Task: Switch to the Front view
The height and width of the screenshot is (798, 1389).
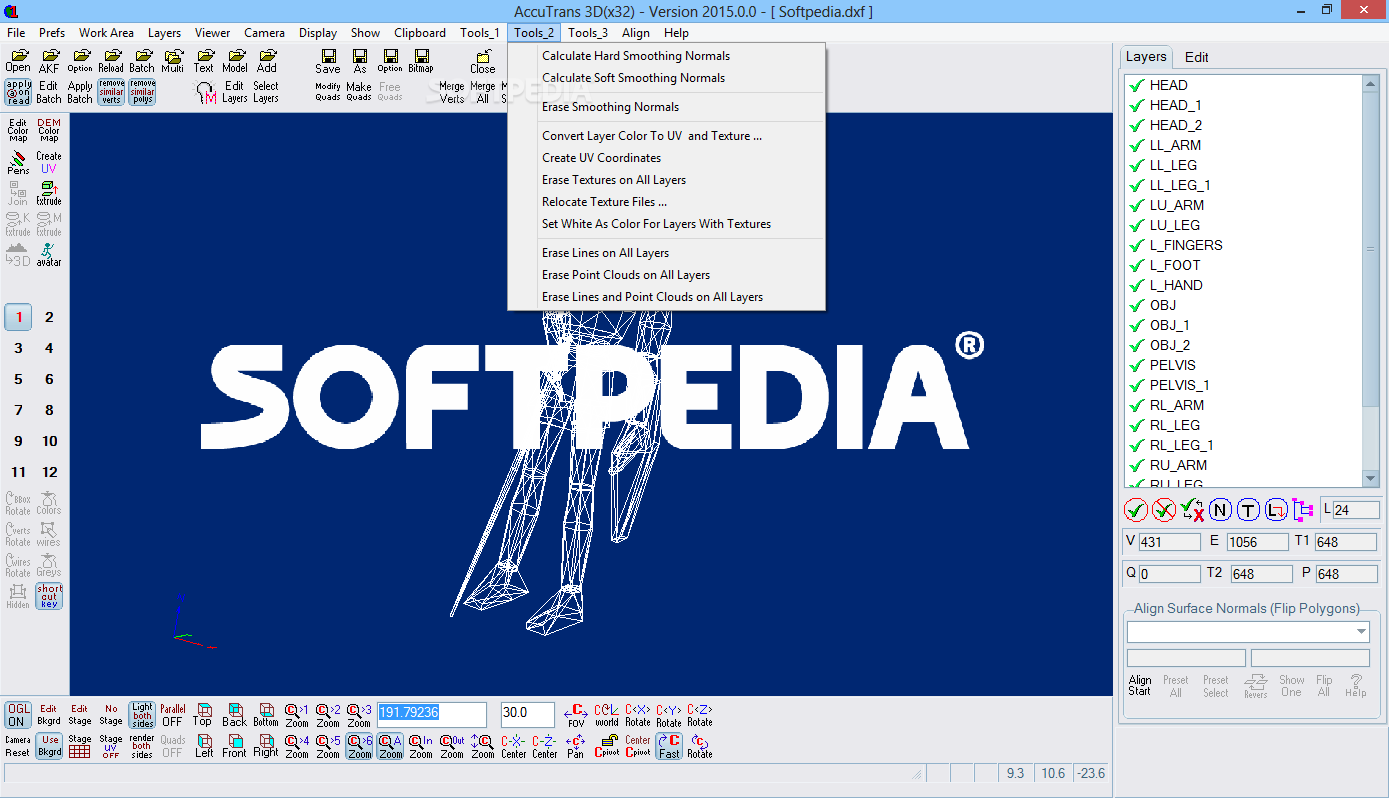Action: (234, 746)
